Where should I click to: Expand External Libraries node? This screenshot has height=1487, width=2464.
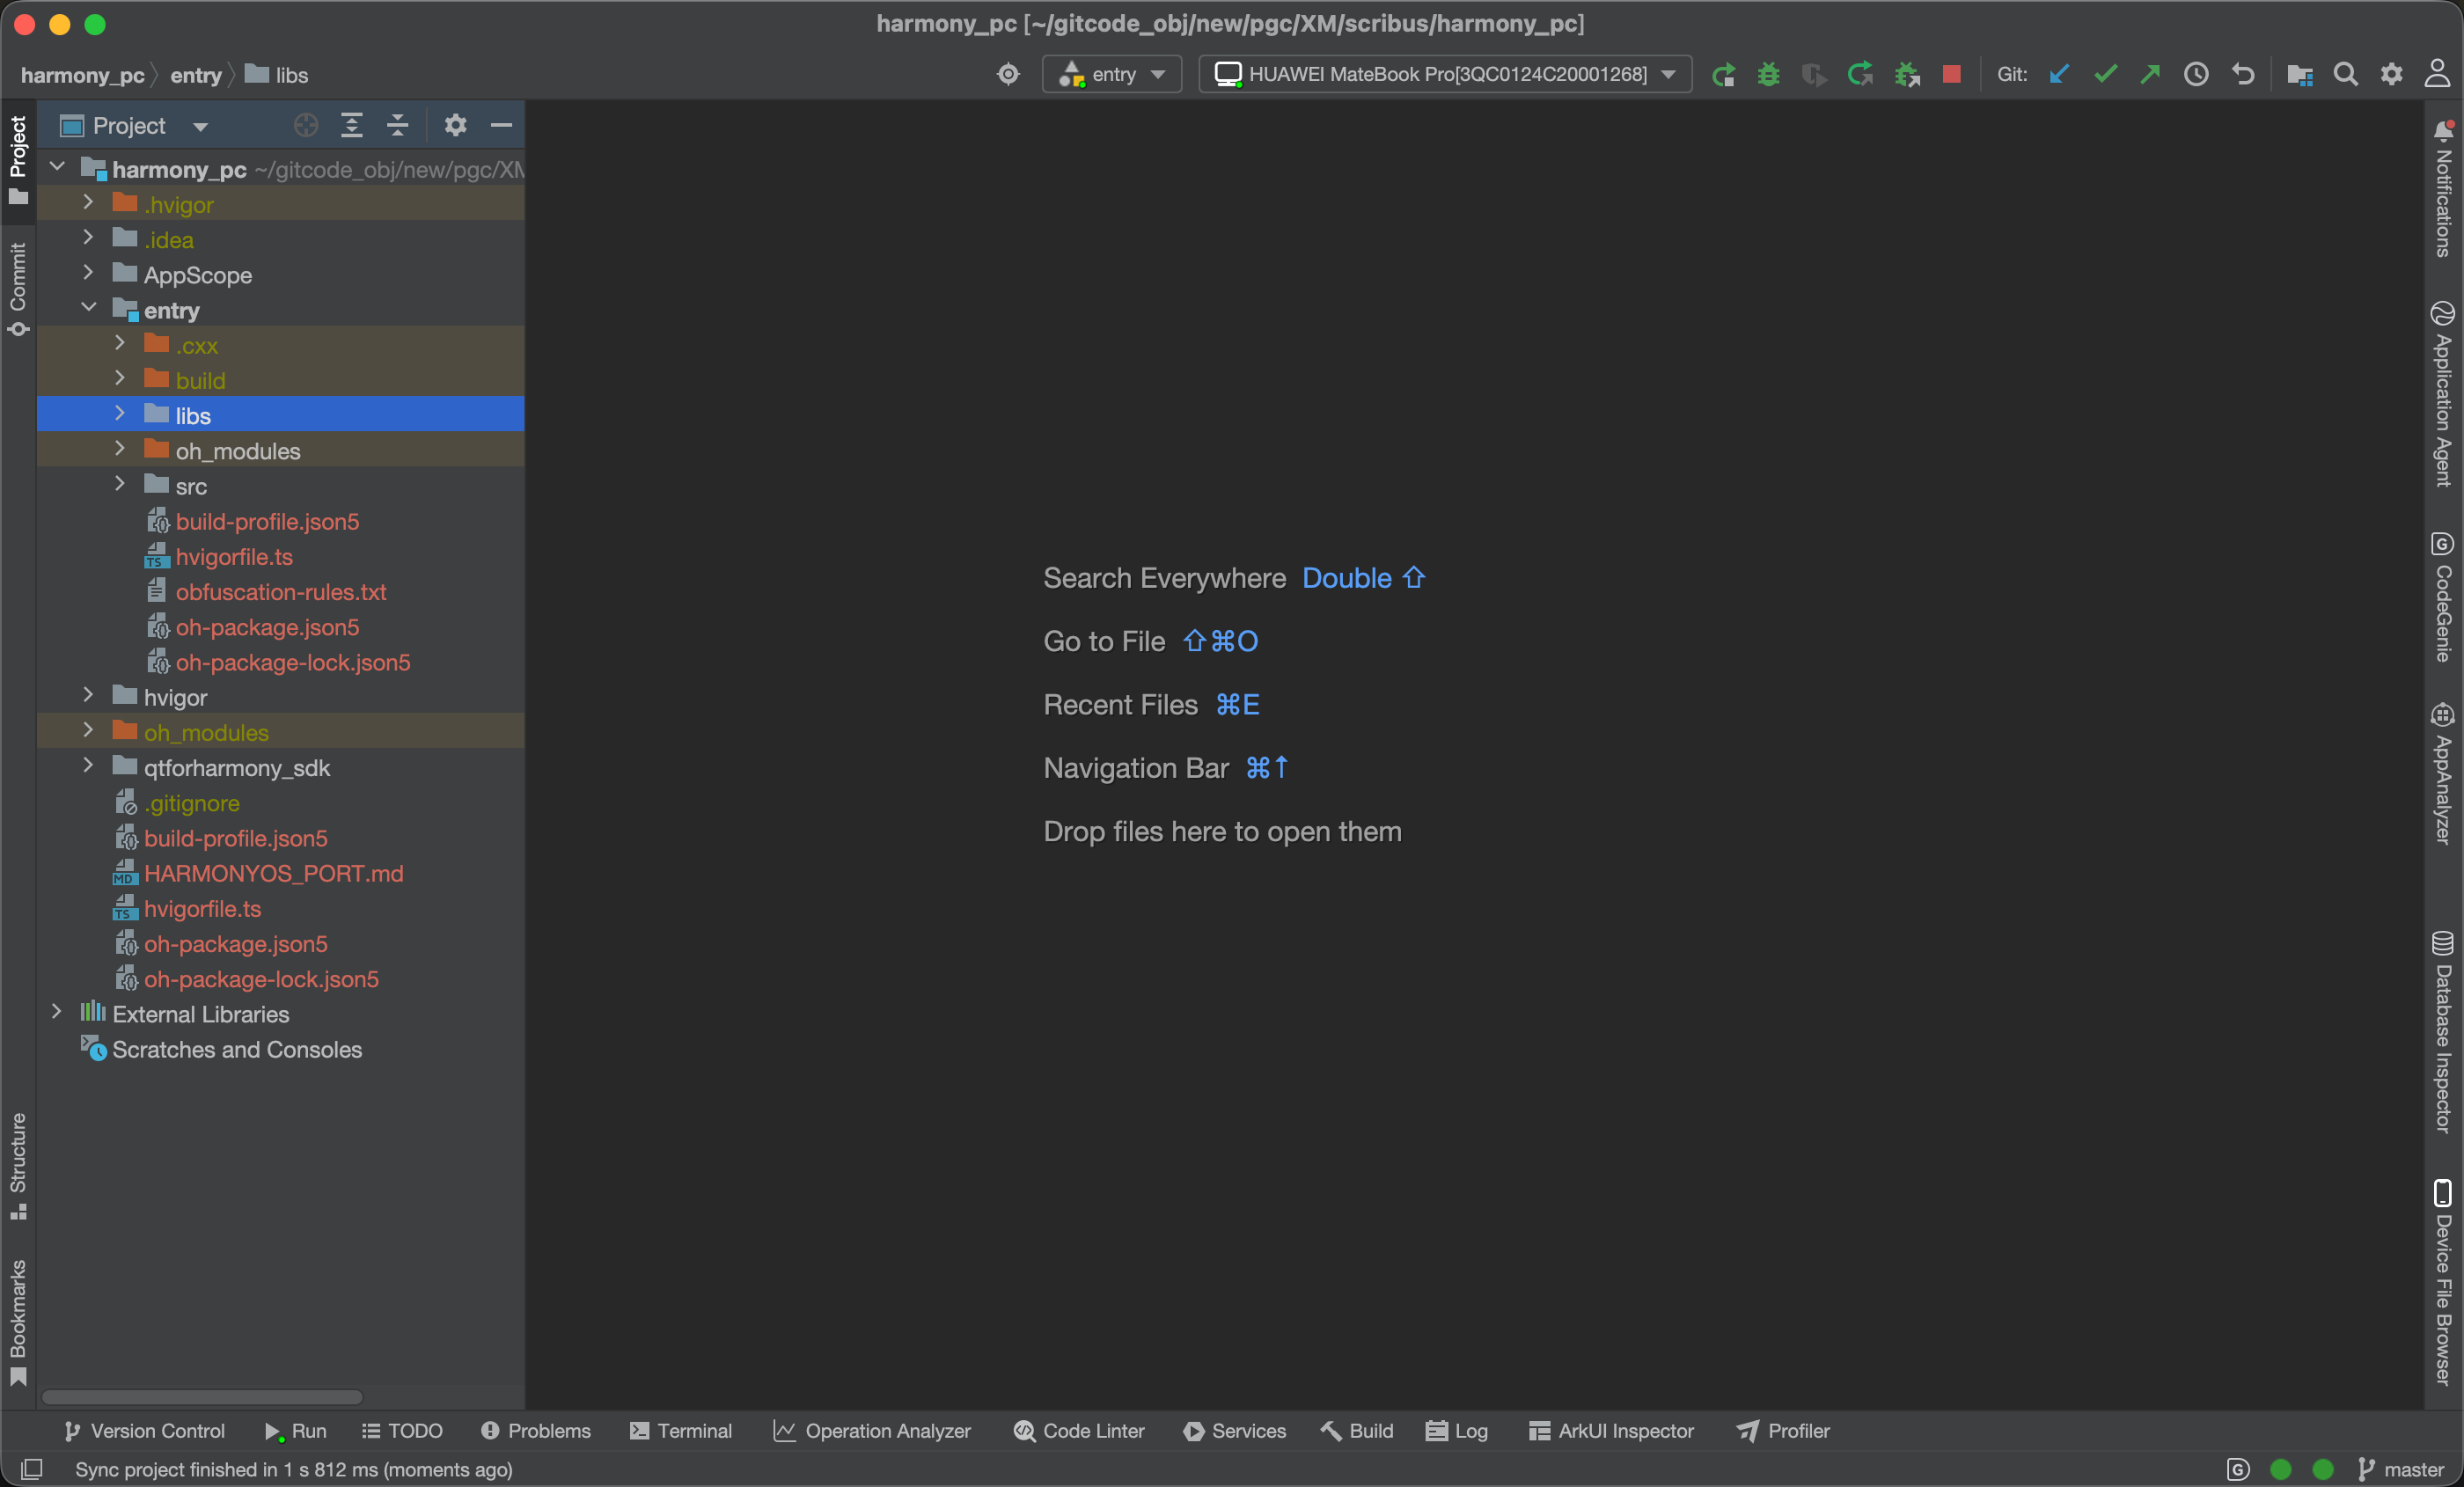pyautogui.click(x=57, y=1013)
